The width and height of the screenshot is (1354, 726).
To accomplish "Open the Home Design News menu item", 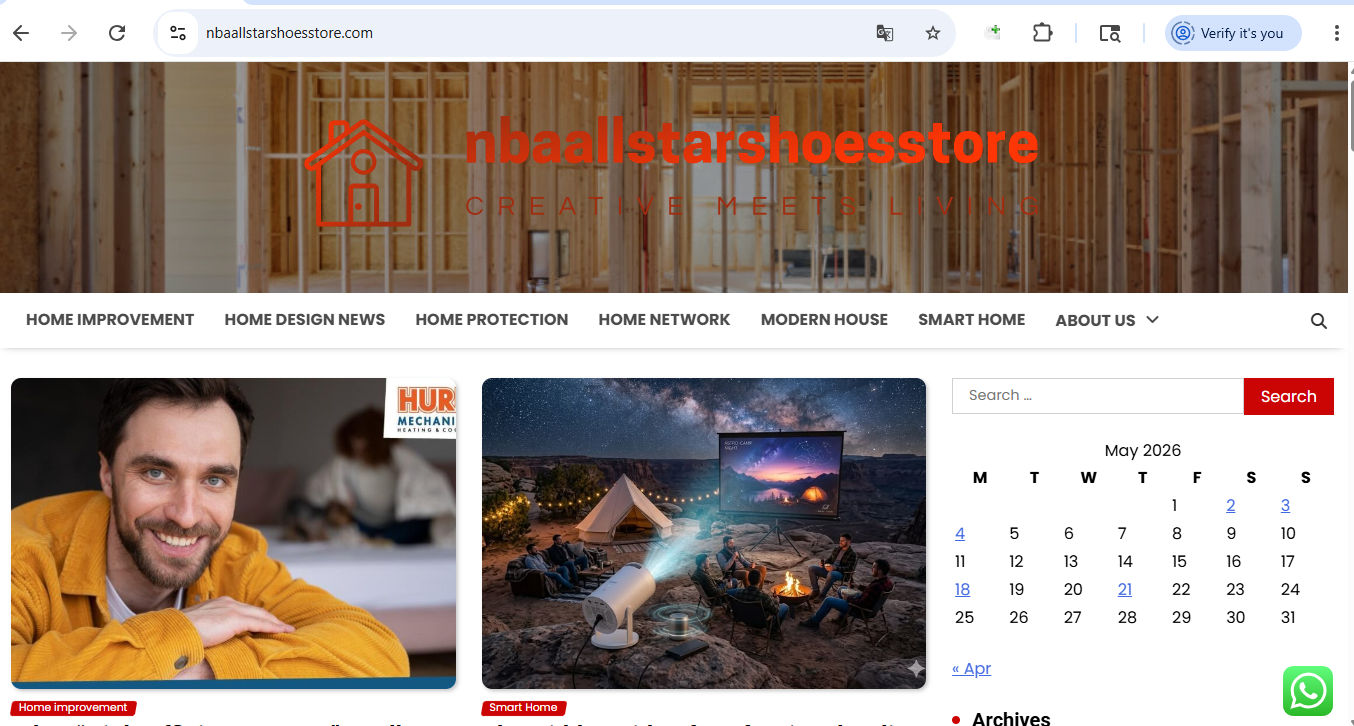I will [x=305, y=320].
